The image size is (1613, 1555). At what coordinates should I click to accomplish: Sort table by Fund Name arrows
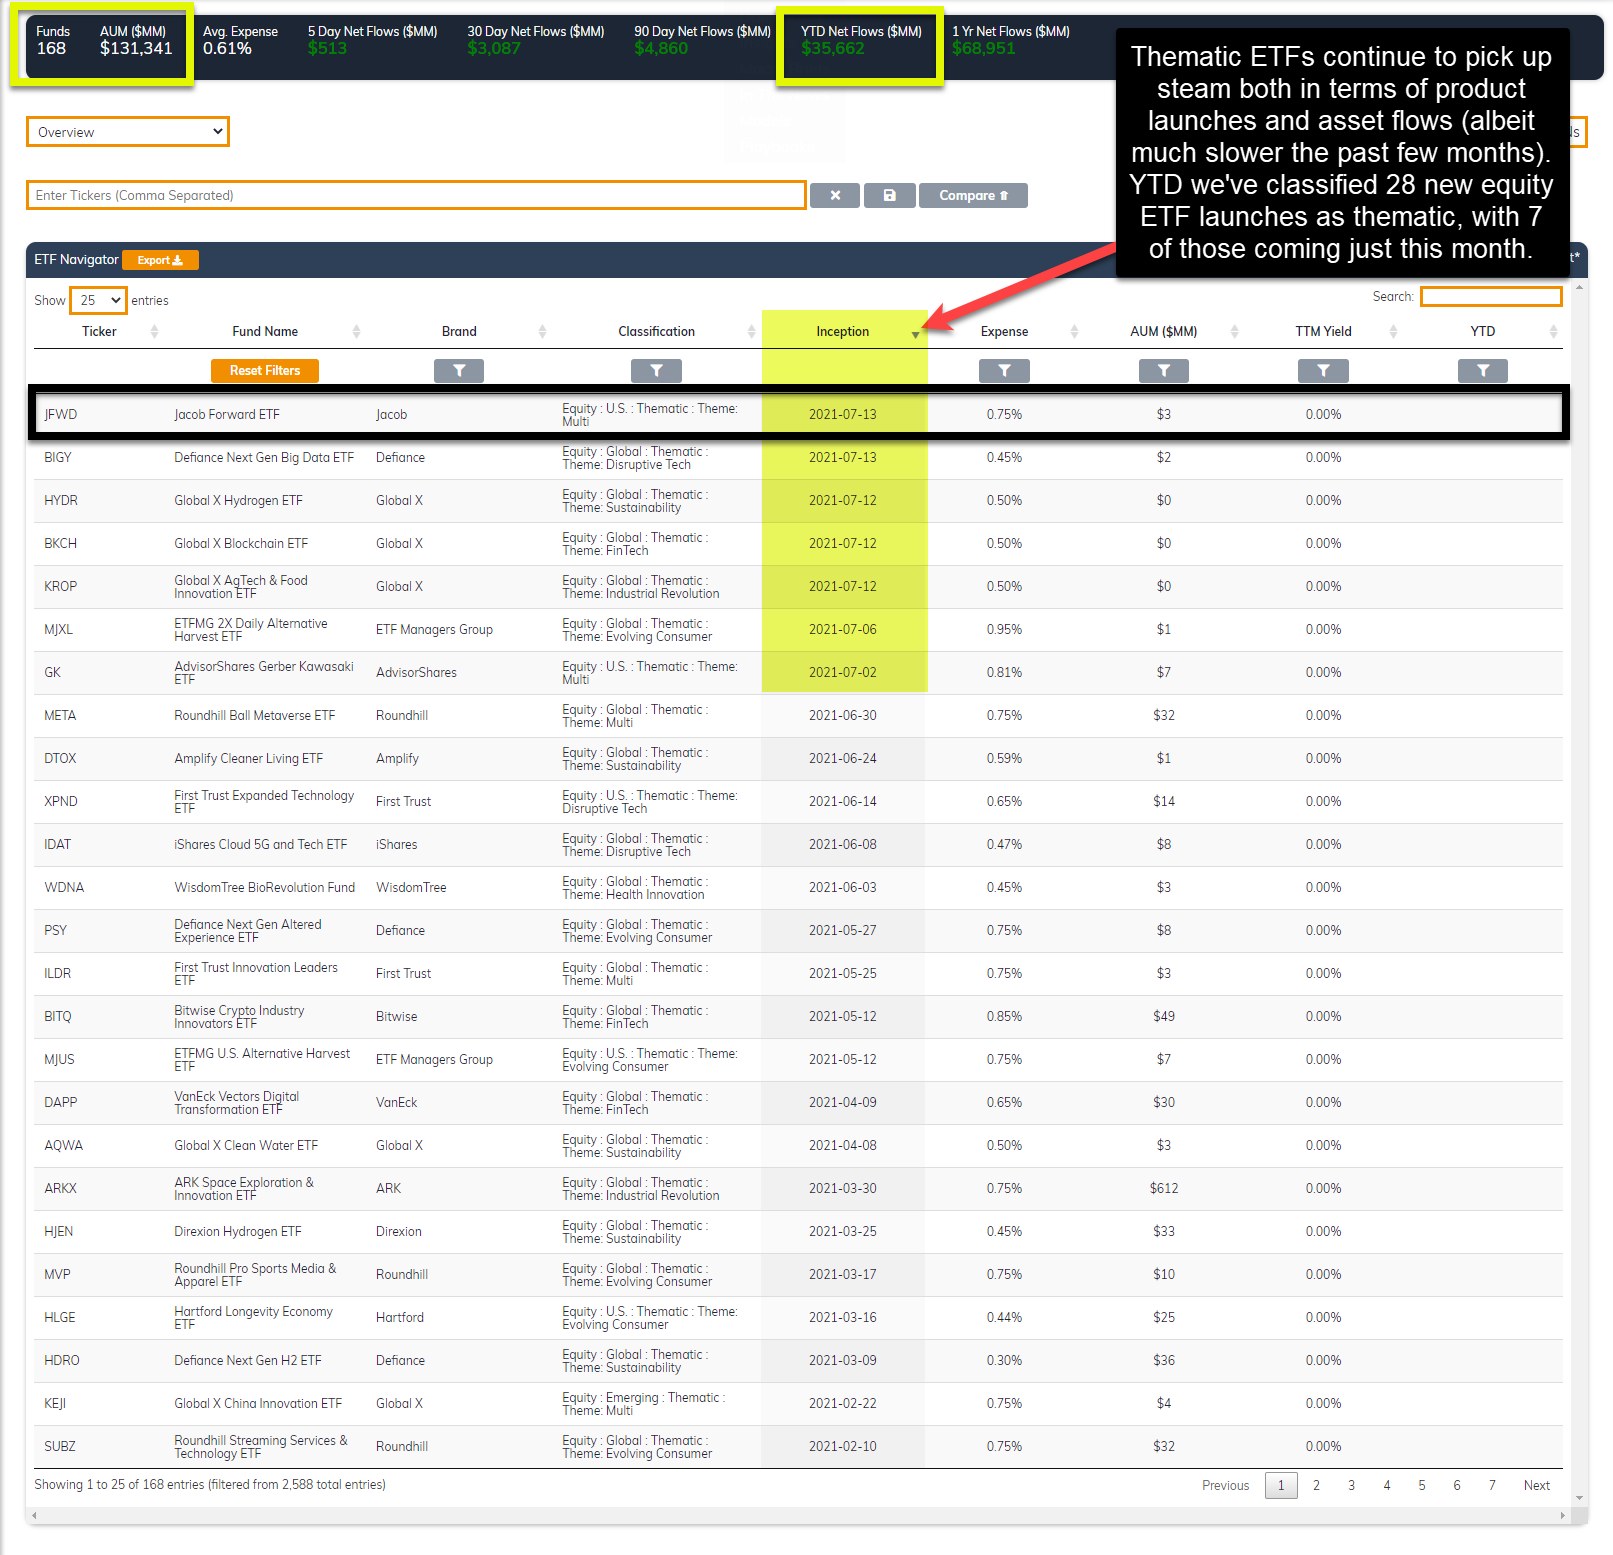356,332
